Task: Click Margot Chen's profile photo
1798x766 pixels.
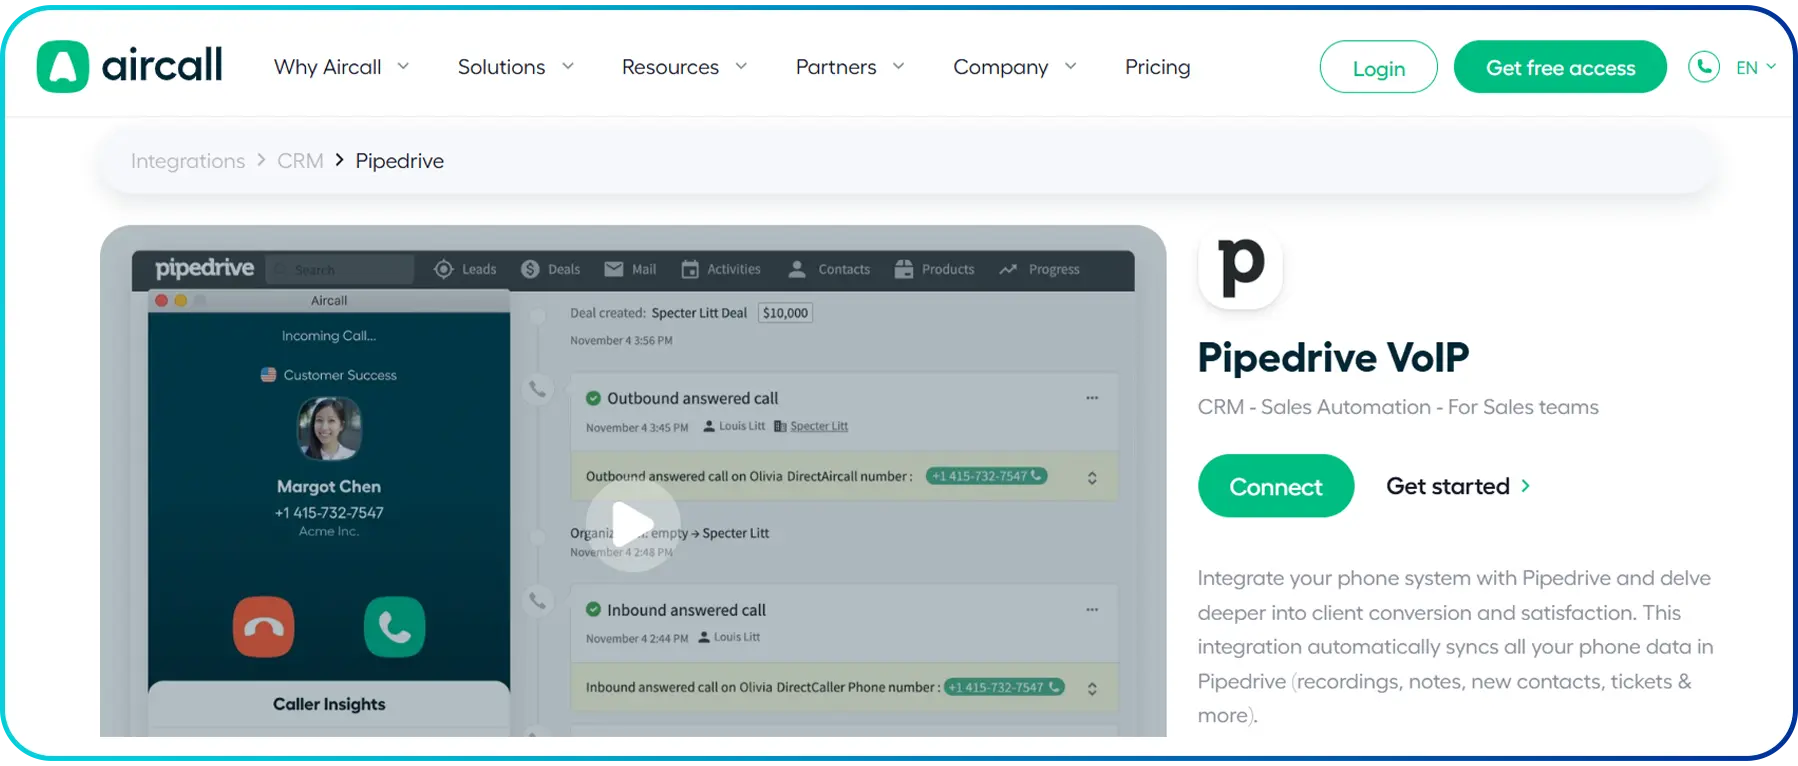Action: [329, 429]
